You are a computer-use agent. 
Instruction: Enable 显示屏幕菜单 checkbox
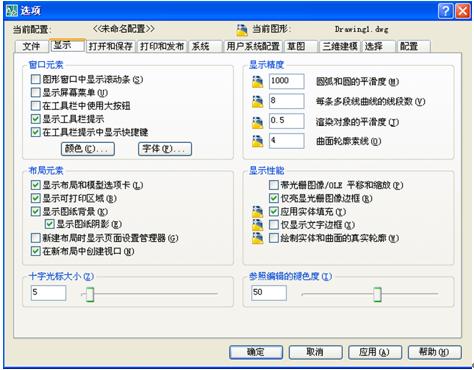coord(35,92)
